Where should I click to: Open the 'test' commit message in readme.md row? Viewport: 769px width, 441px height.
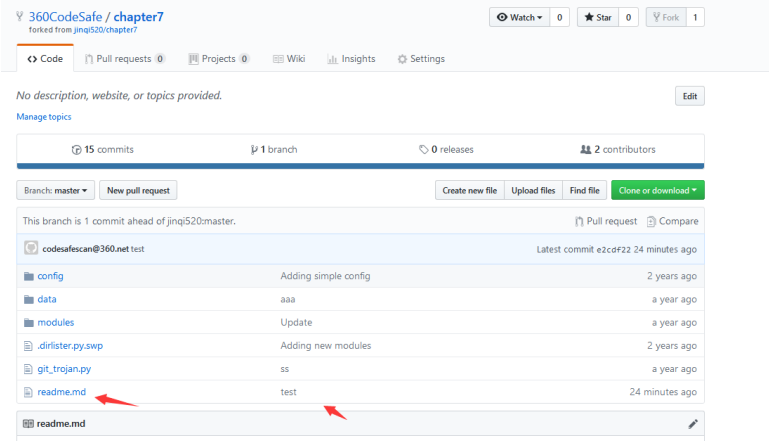(x=288, y=392)
